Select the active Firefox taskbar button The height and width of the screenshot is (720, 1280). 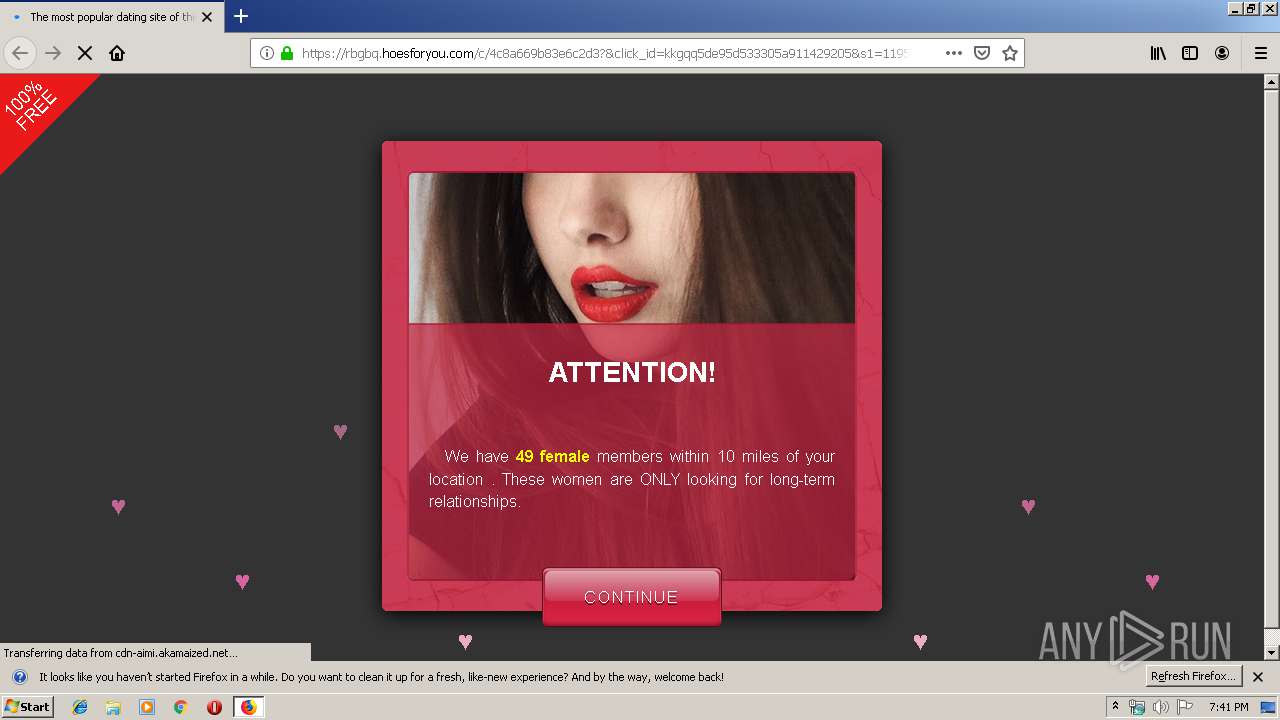click(248, 707)
